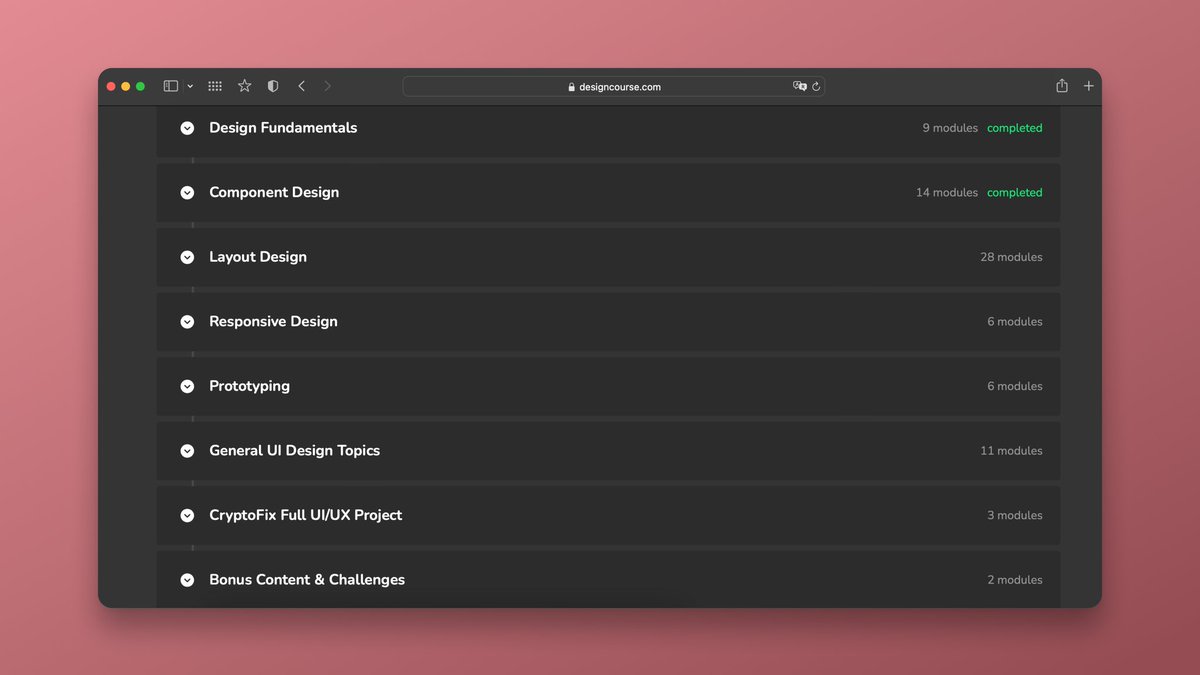The width and height of the screenshot is (1200, 675).
Task: Expand Bonus Content & Challenges chevron
Action: tap(187, 580)
